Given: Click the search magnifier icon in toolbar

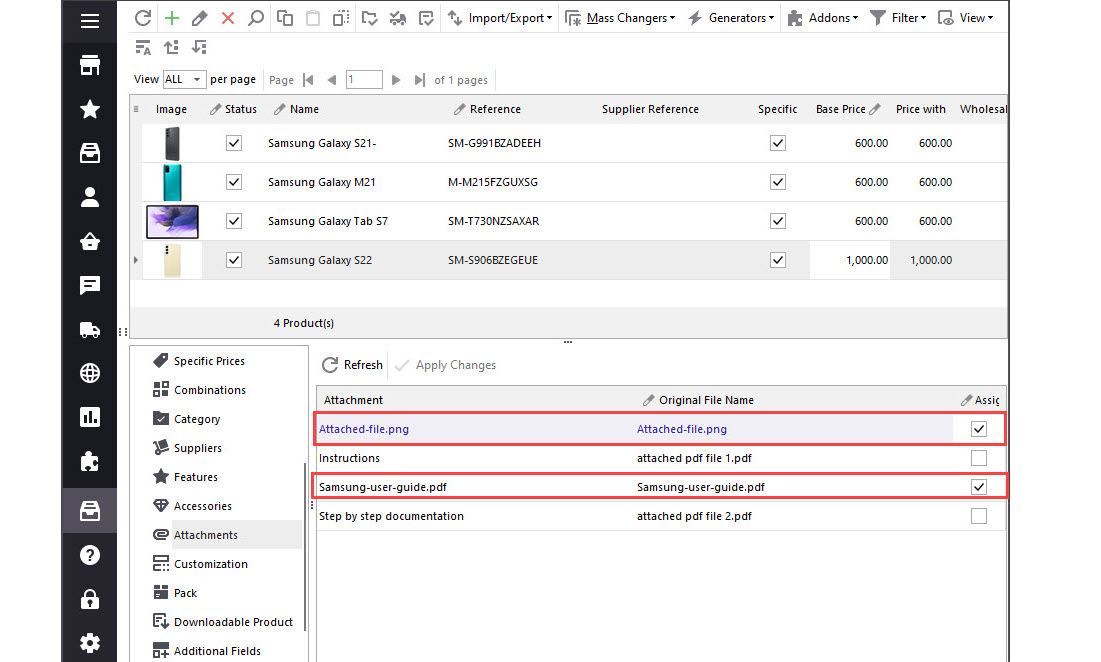Looking at the screenshot, I should coord(256,18).
